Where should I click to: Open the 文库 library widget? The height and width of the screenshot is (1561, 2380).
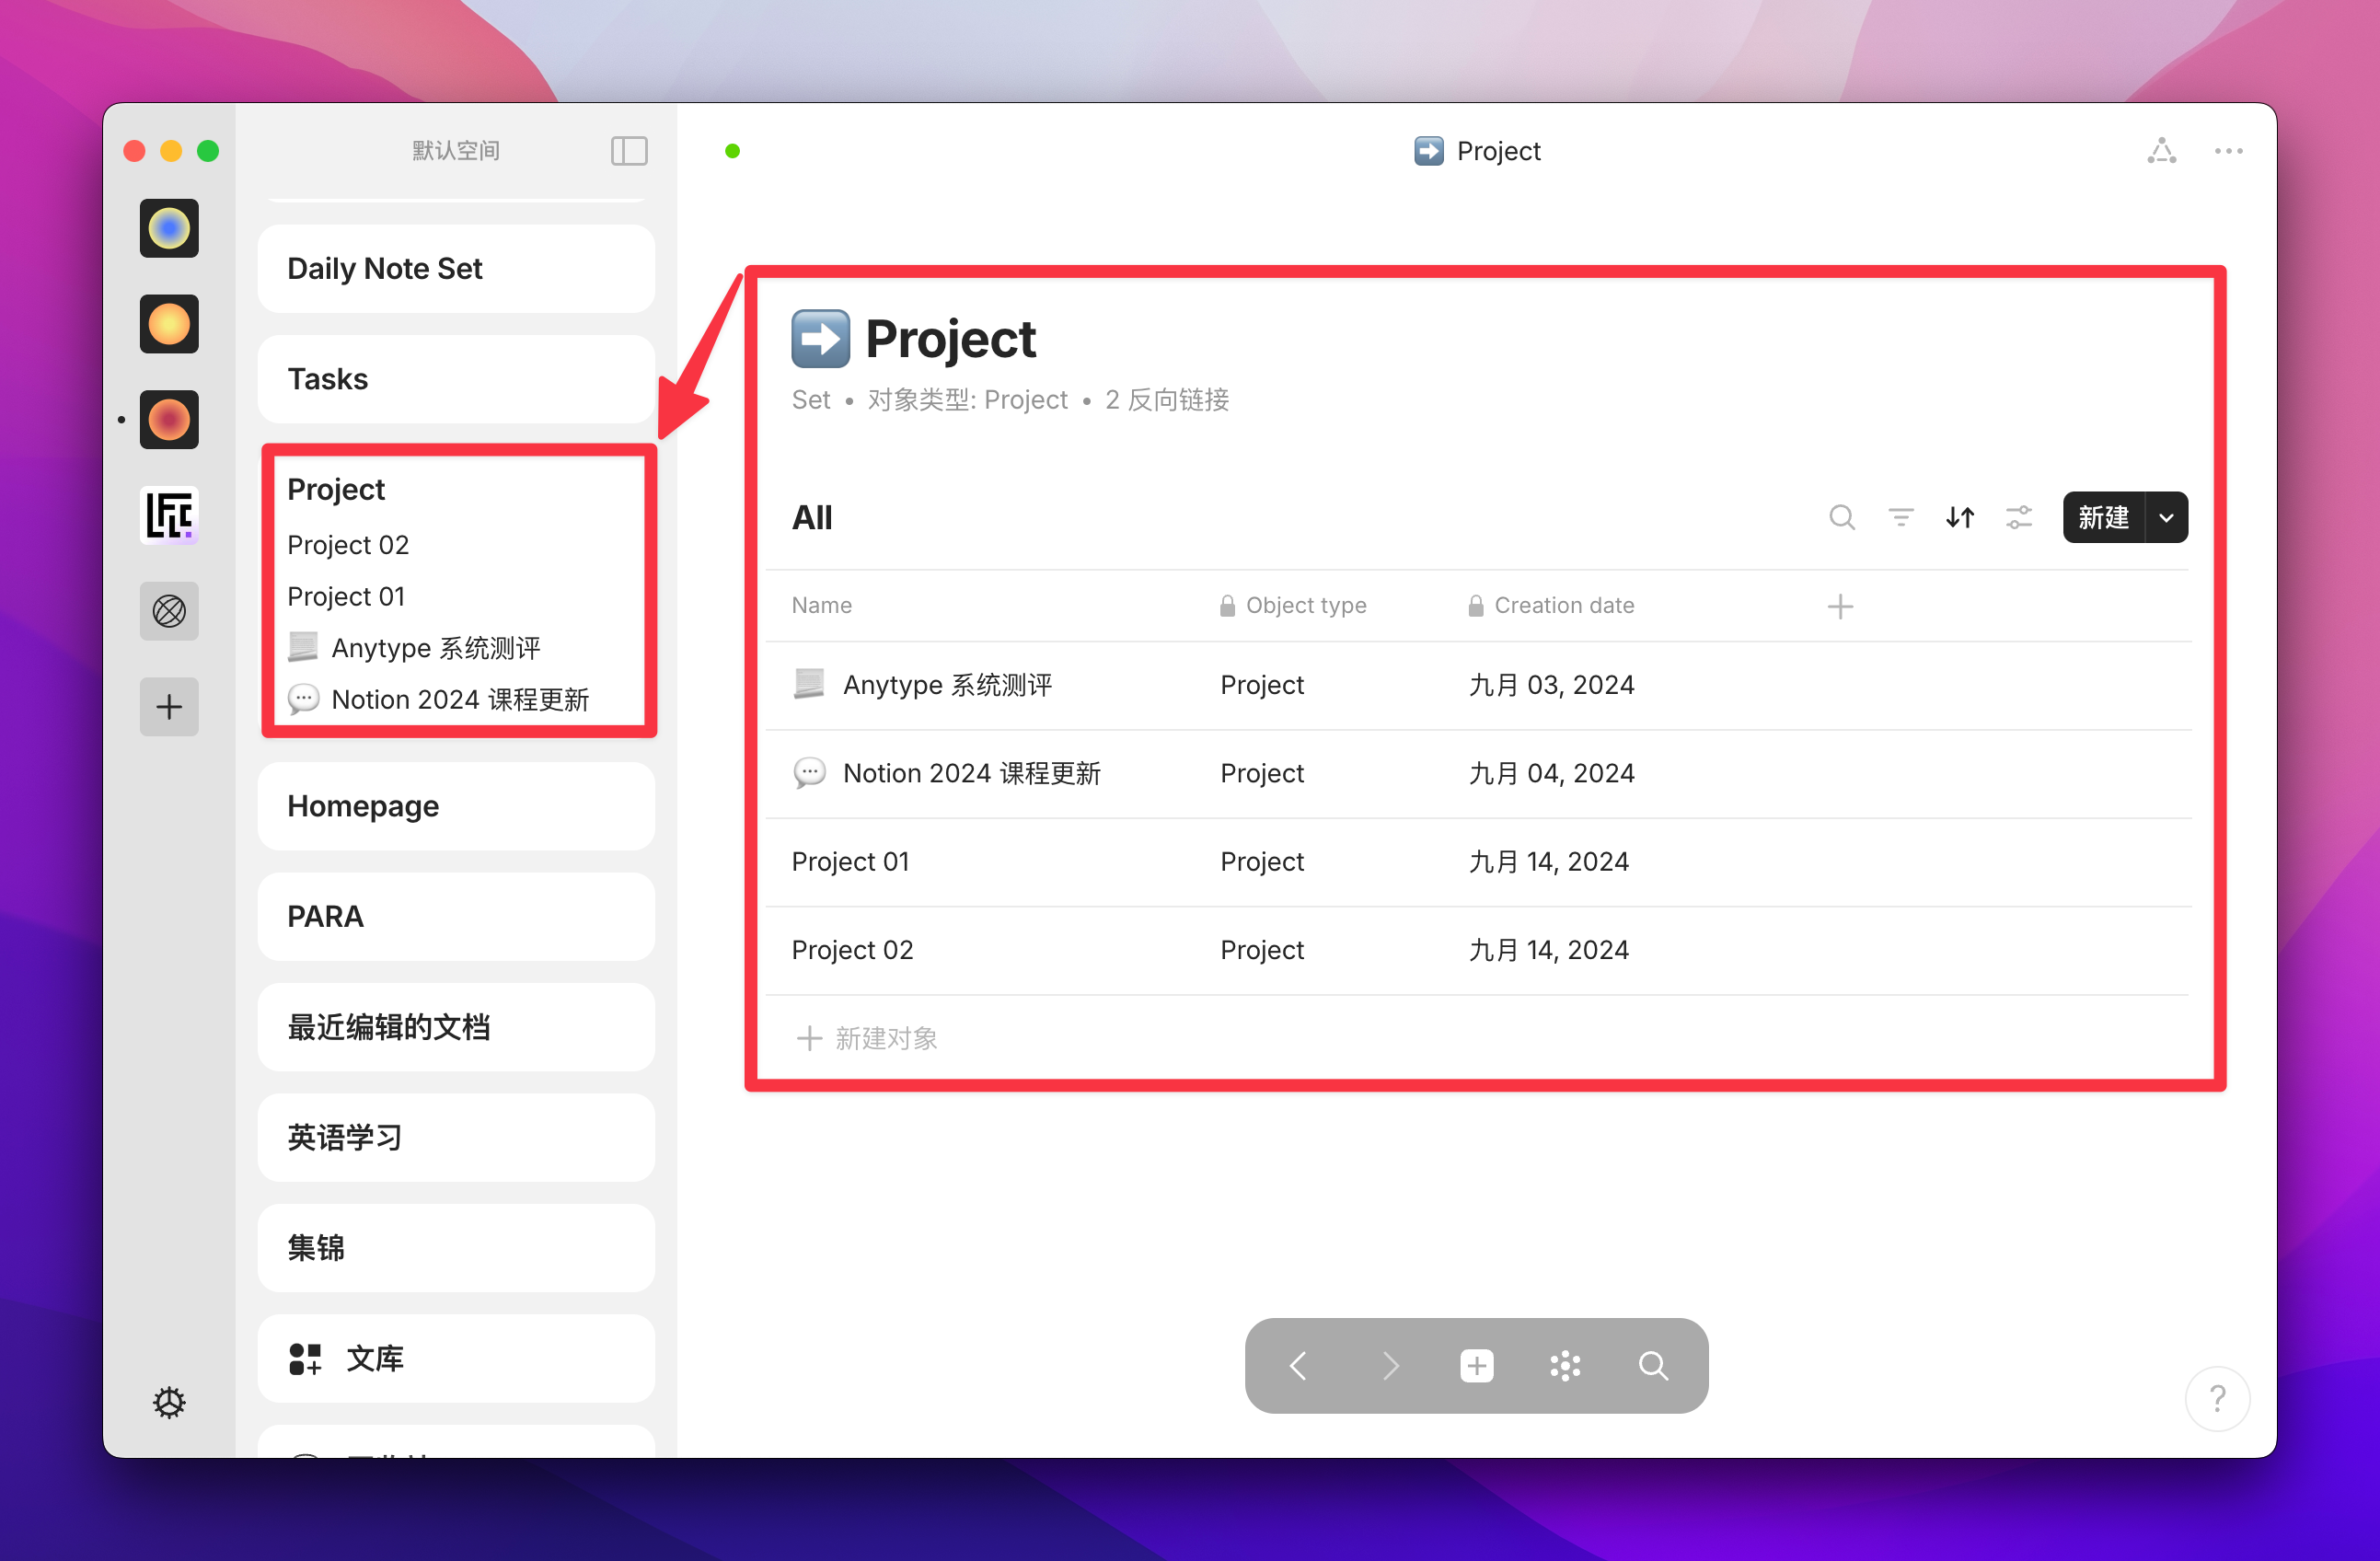(456, 1358)
